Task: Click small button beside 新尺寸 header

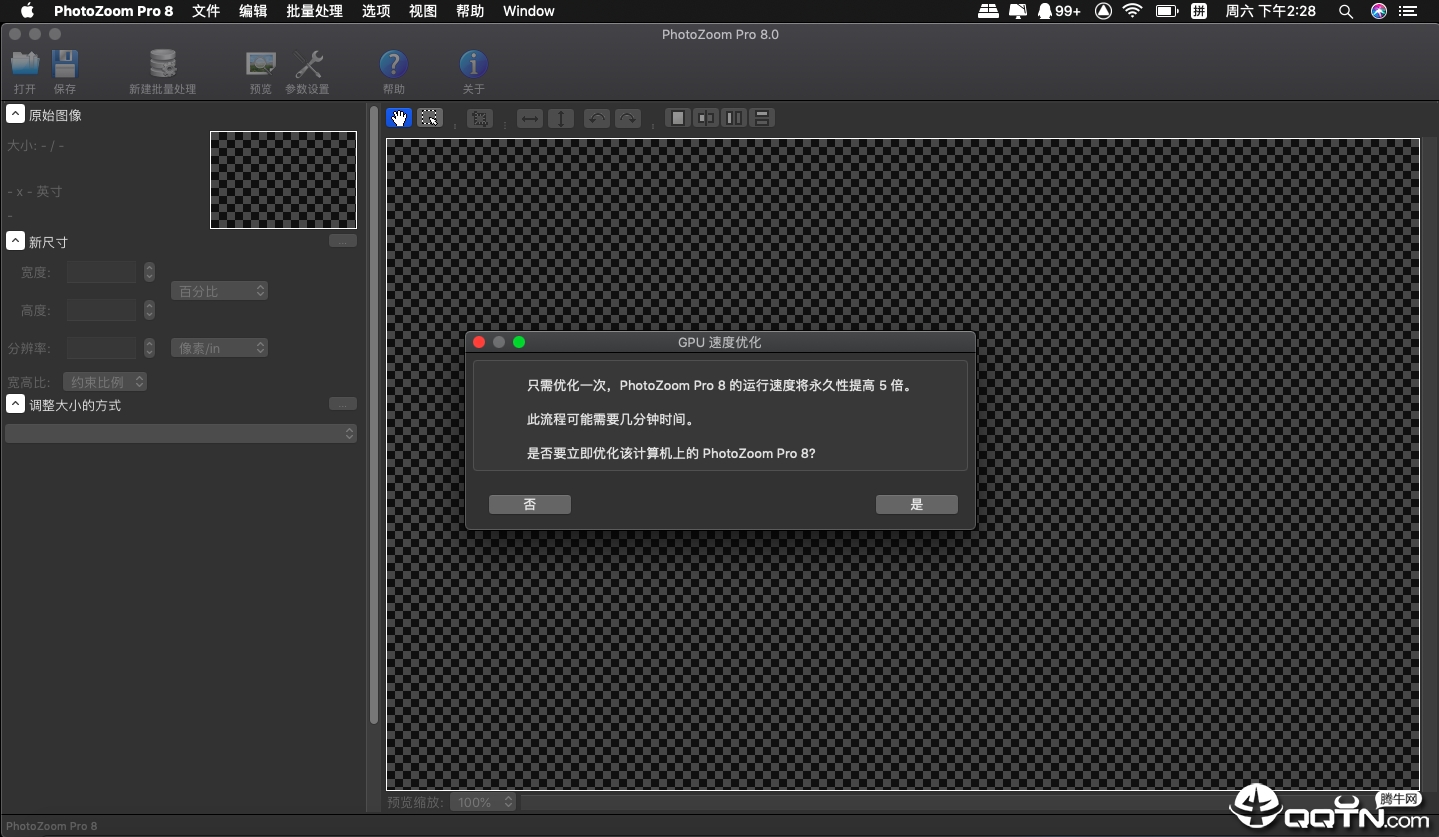Action: (343, 241)
